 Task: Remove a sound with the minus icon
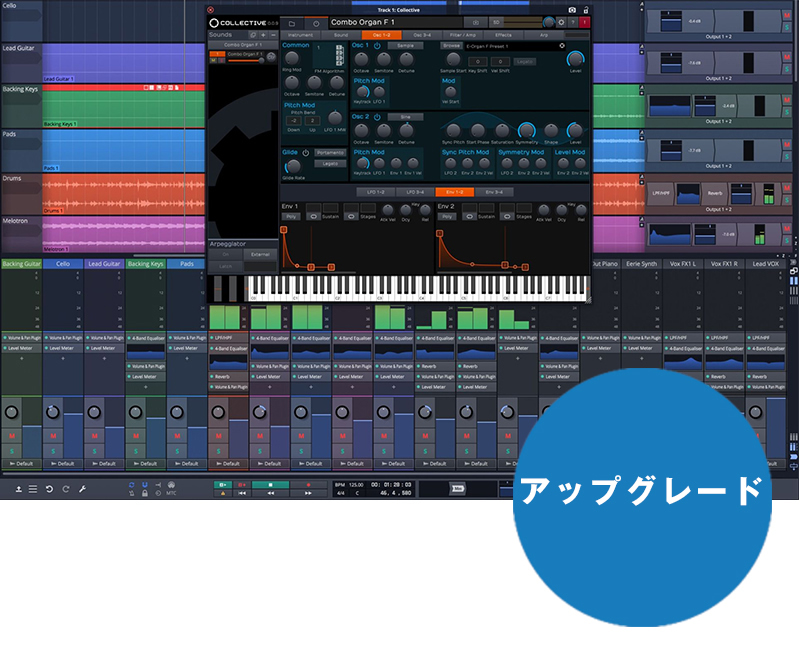coord(273,35)
